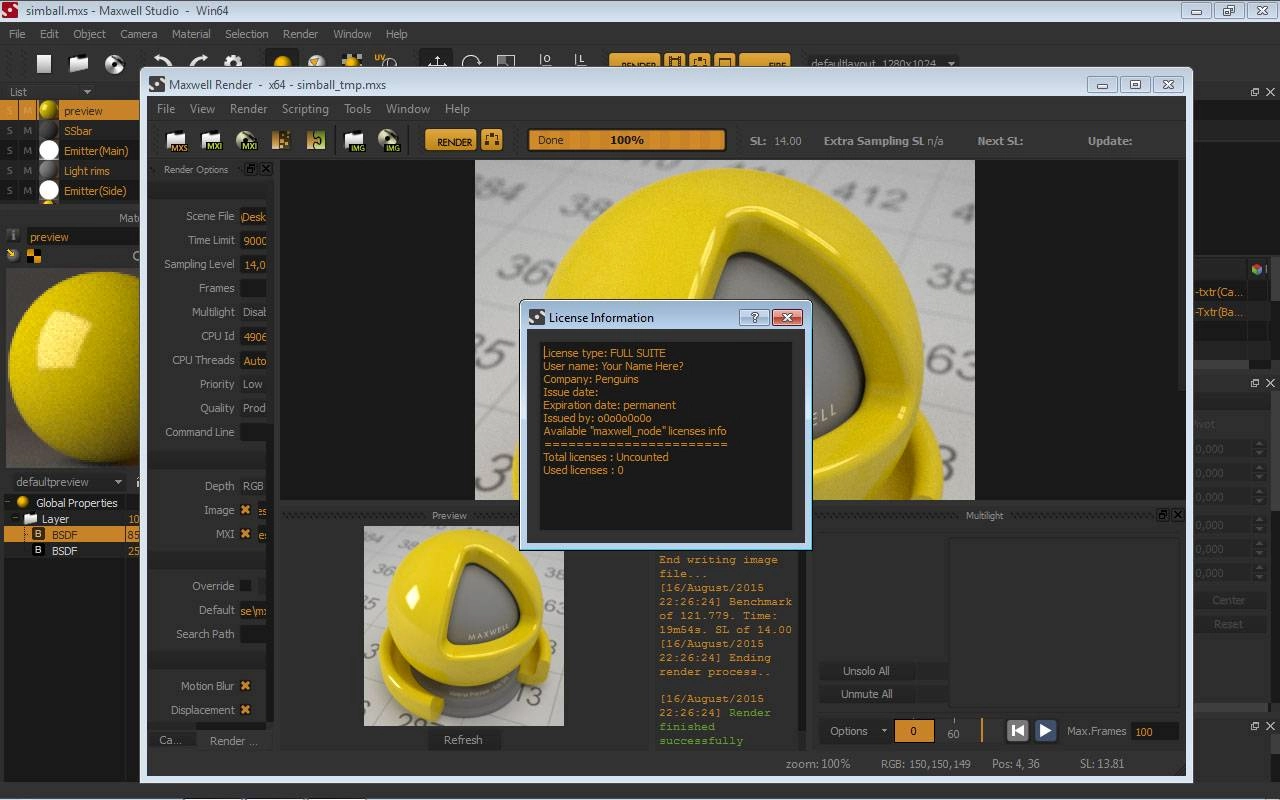Open Maxwell Render View menu
The height and width of the screenshot is (800, 1280).
202,109
